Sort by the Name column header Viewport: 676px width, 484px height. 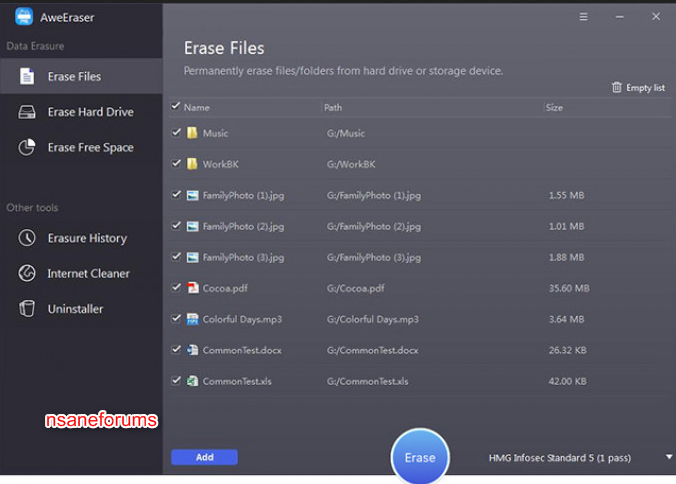coord(197,107)
